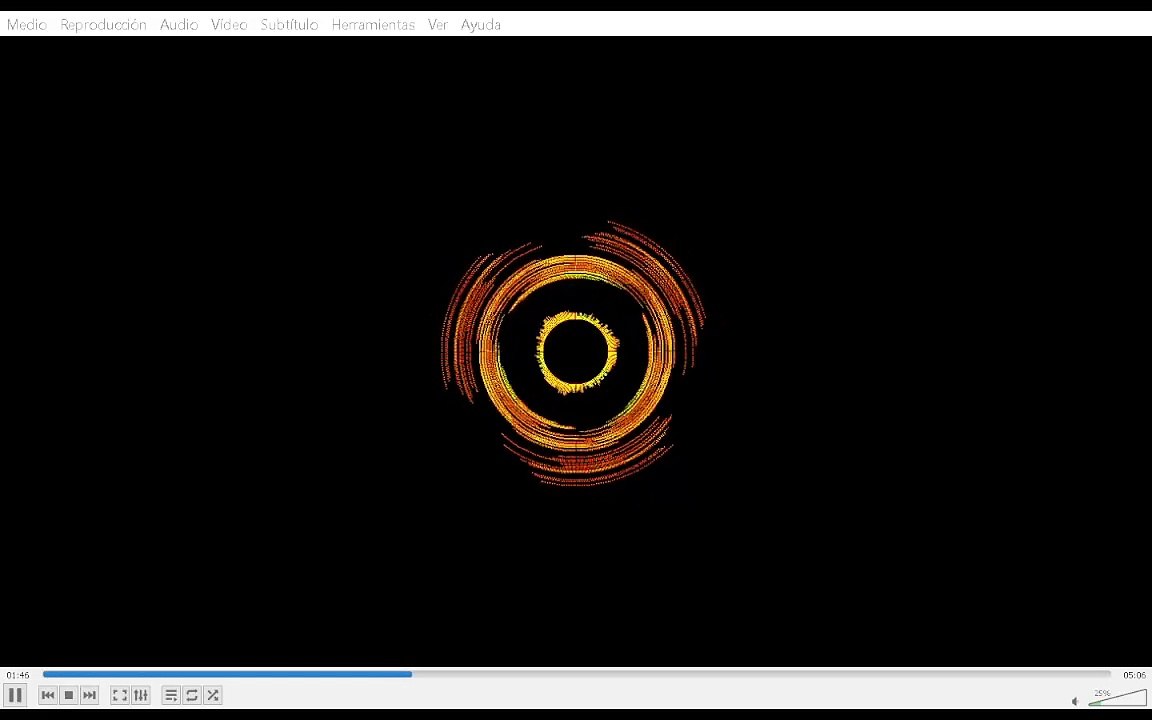1152x720 pixels.
Task: Click the elapsed time label 01:46
Action: coord(18,675)
